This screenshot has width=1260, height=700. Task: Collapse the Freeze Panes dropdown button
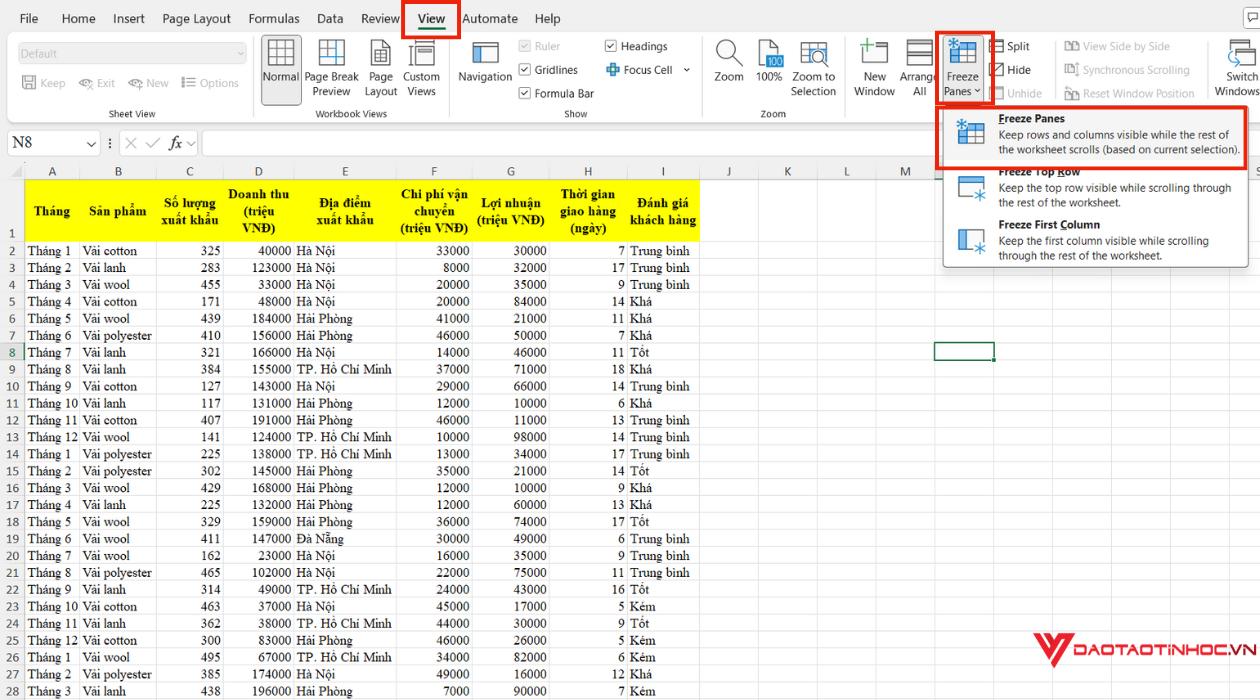[963, 68]
